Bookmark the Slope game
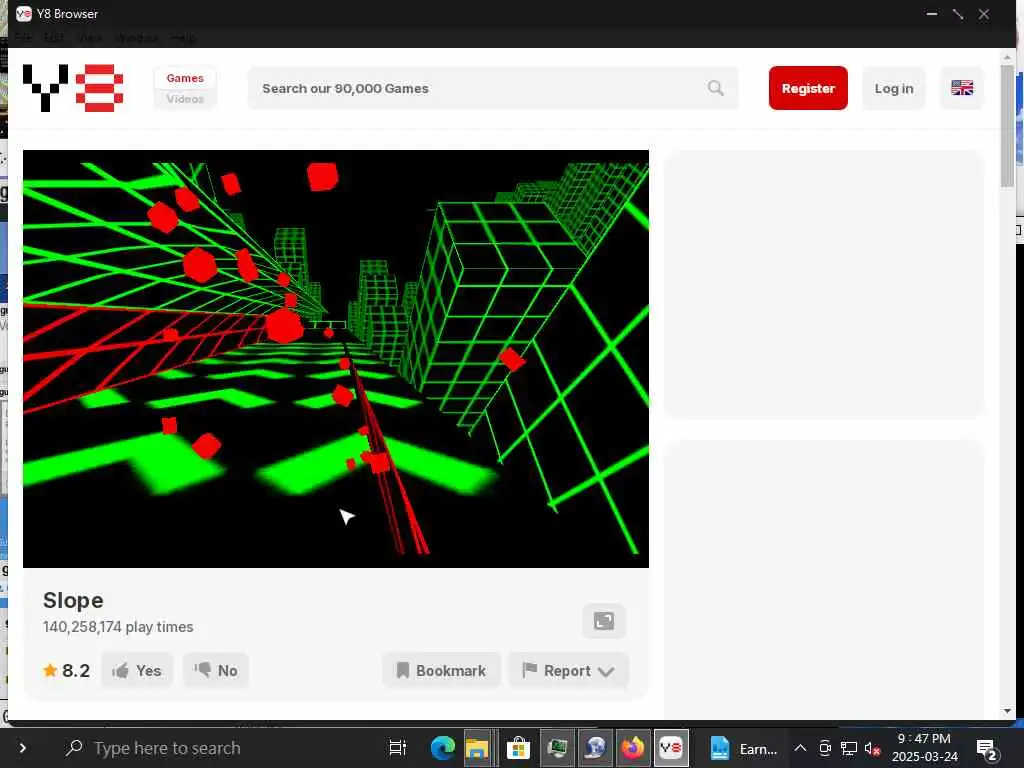1024x768 pixels. (441, 670)
